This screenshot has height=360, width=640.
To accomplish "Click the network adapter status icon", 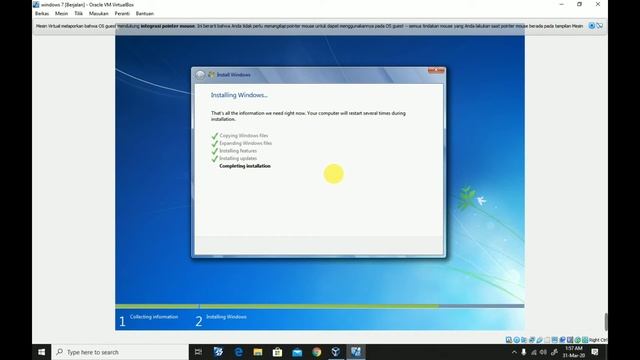I will coord(532,340).
